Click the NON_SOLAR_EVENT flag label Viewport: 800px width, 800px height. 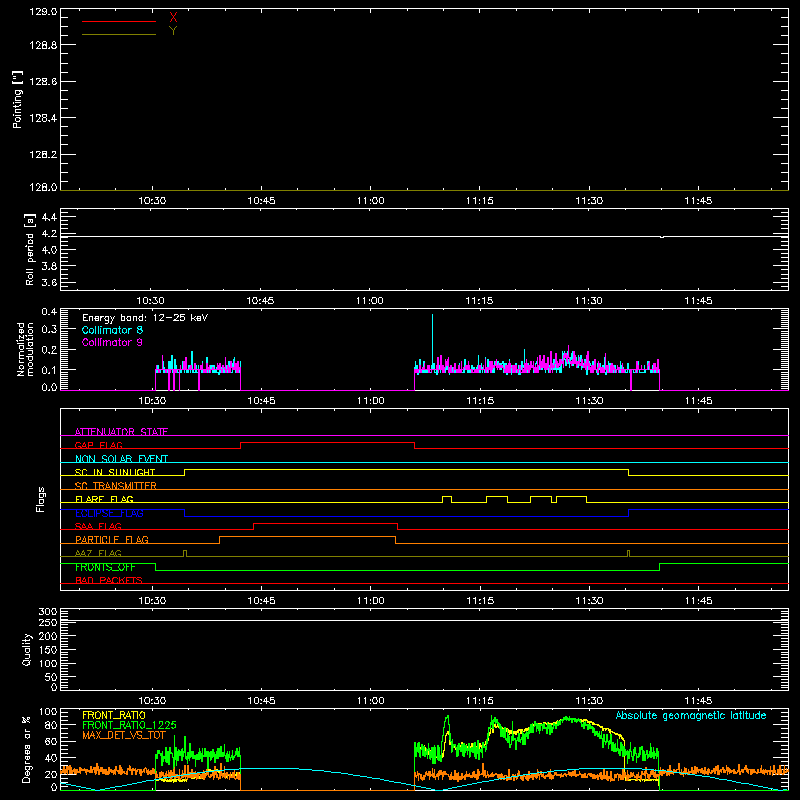[121, 459]
